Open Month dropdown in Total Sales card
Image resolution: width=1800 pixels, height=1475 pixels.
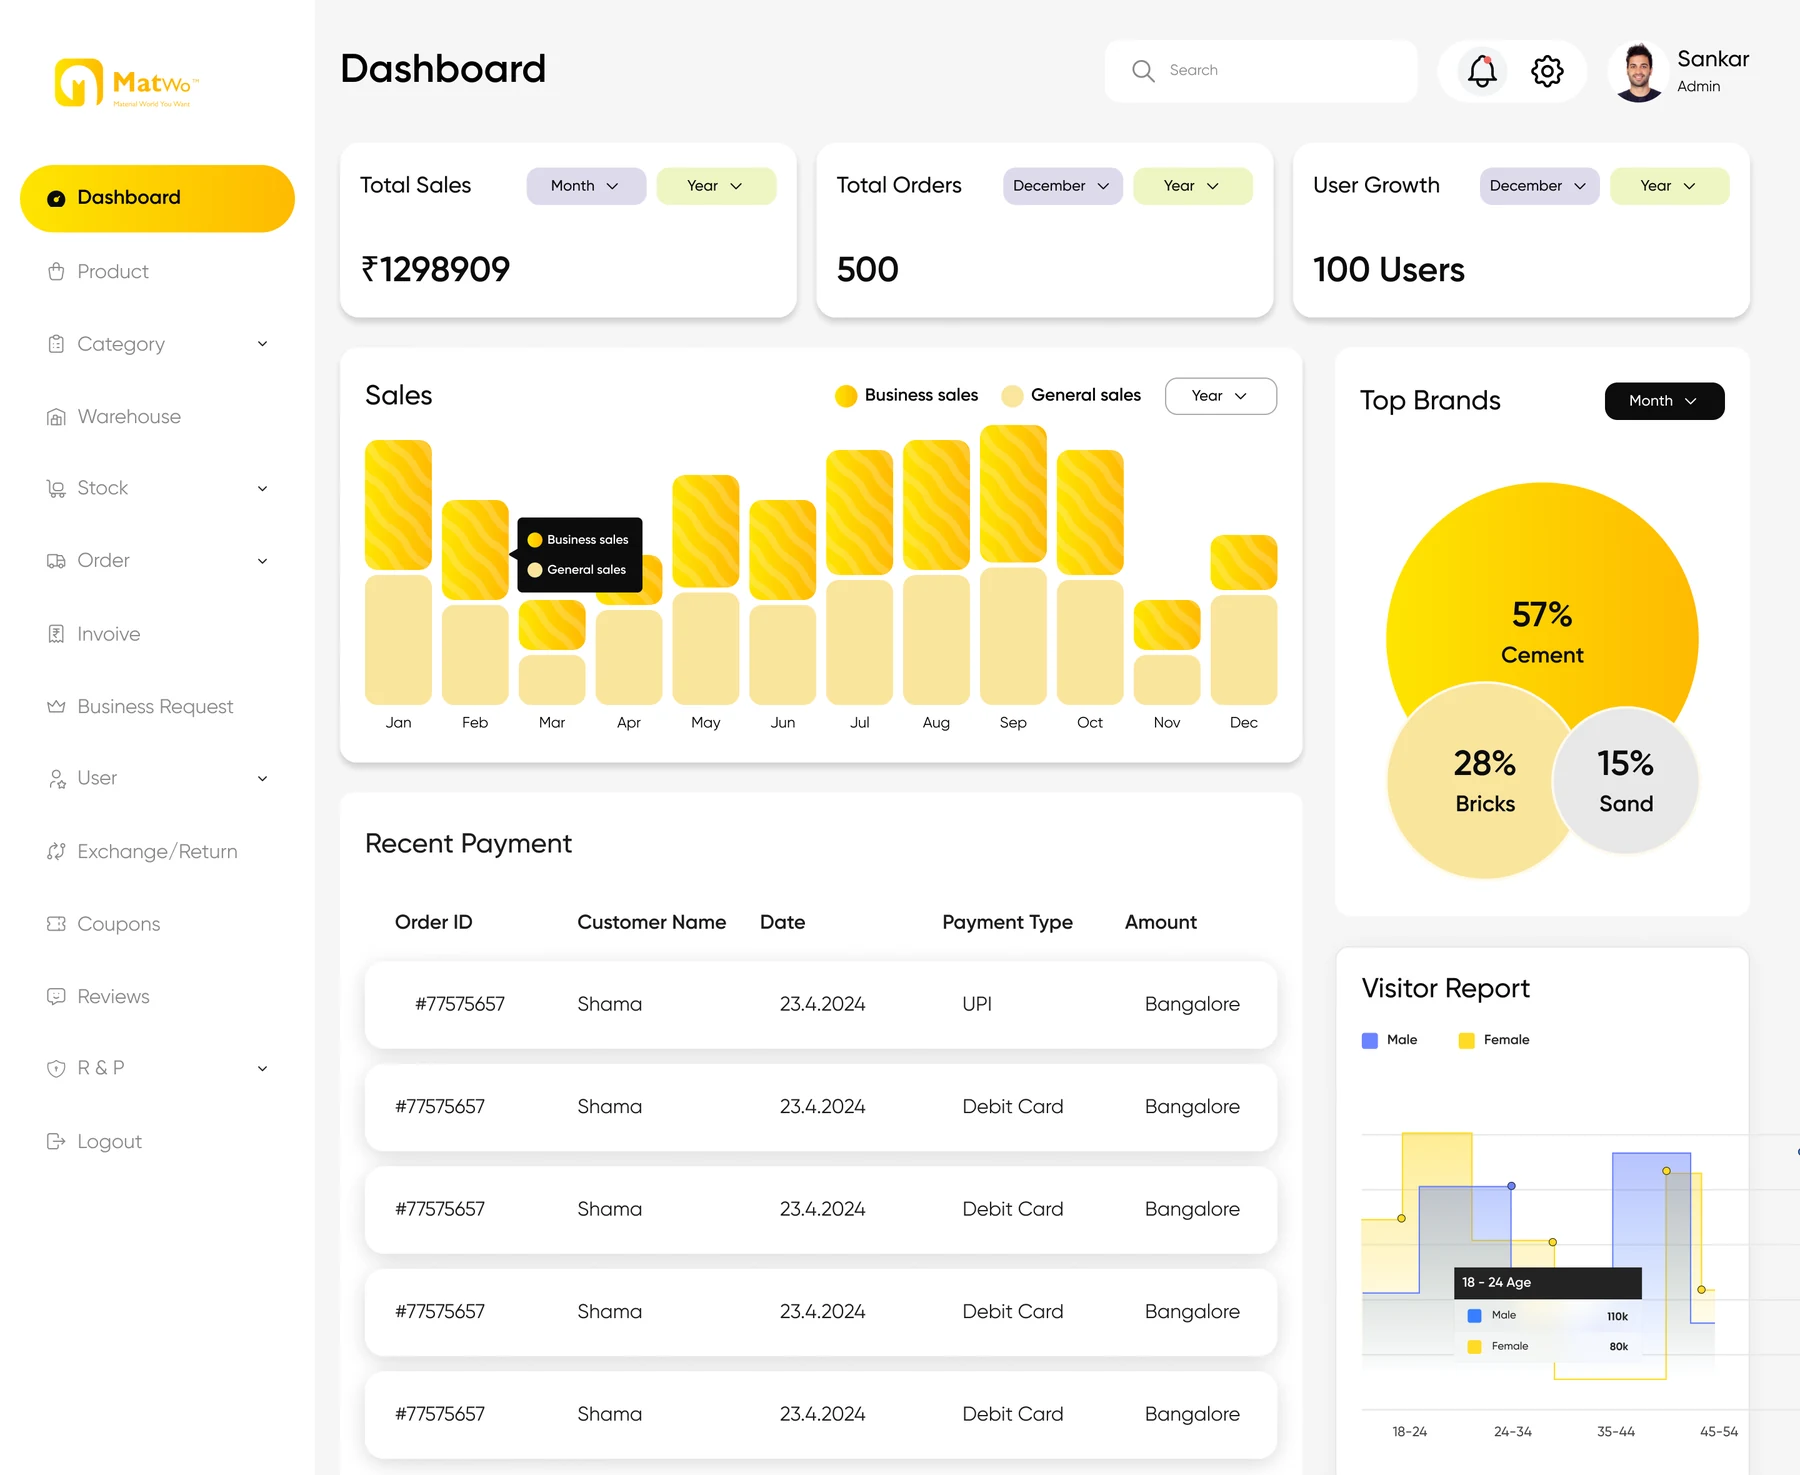point(586,186)
